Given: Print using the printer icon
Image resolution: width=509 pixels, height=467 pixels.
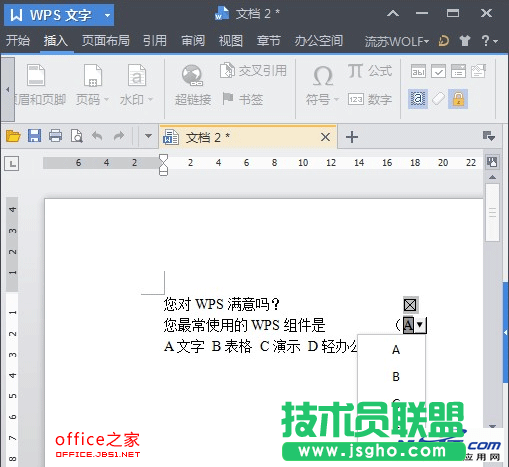Looking at the screenshot, I should [55, 136].
